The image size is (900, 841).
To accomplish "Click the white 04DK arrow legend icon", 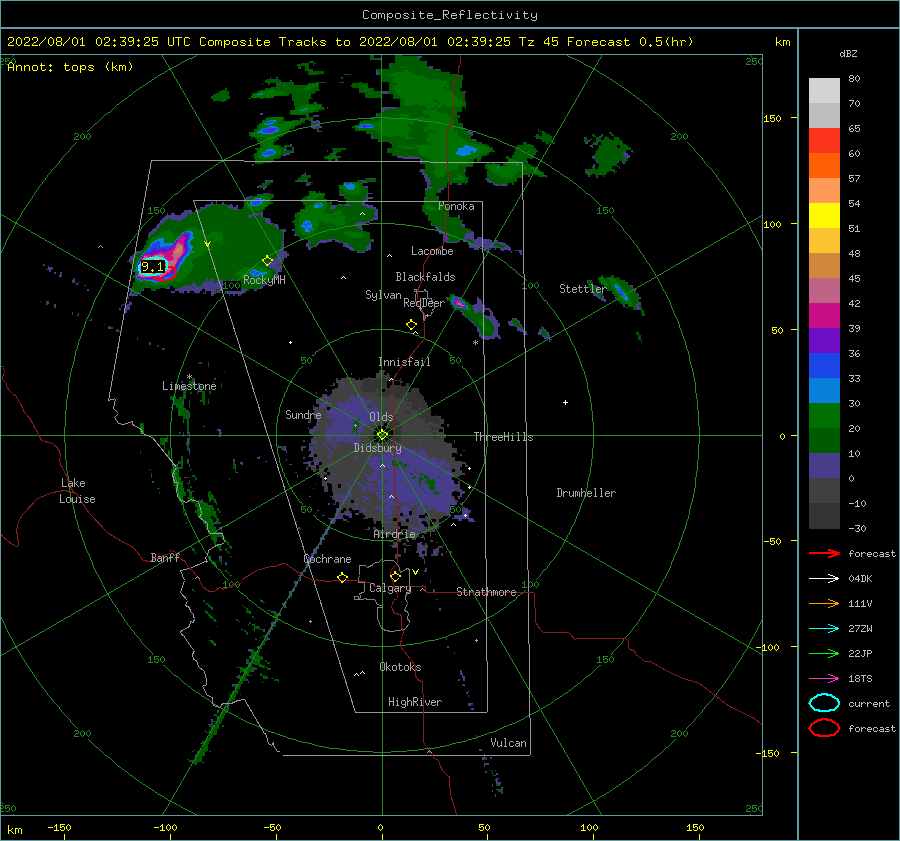I will click(x=824, y=578).
